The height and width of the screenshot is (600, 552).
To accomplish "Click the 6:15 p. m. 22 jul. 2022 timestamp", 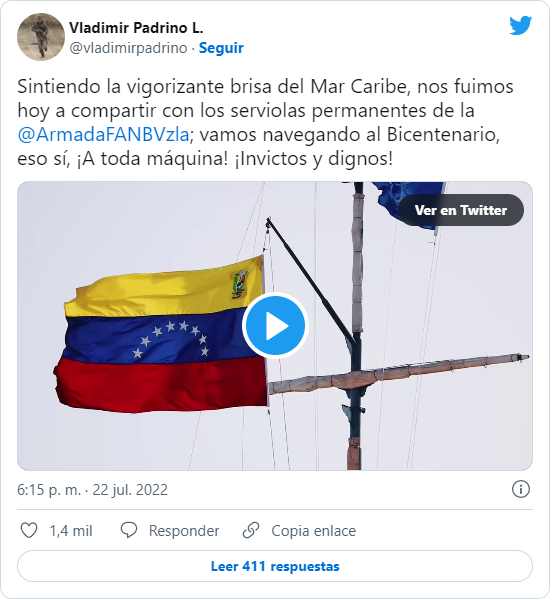I will coord(92,490).
